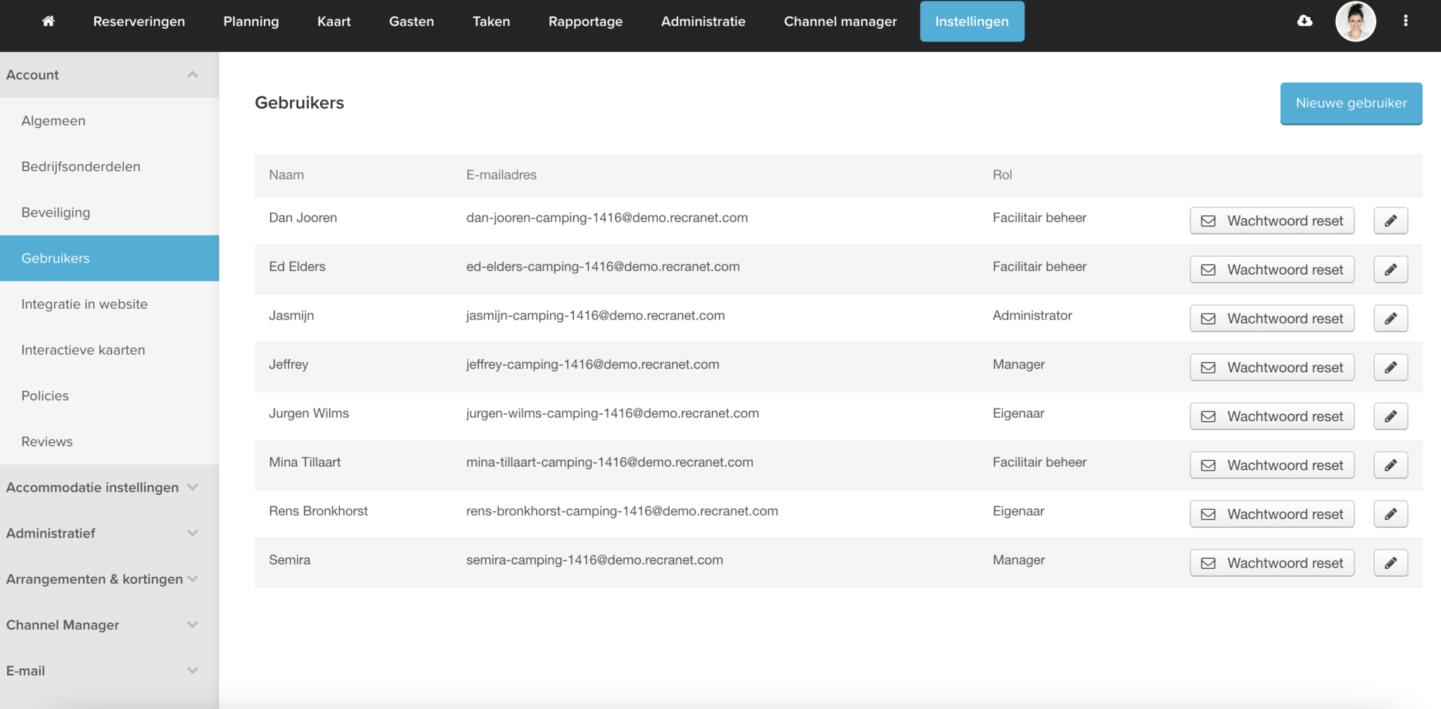Edit Jurgen Wilms using pencil icon

(x=1390, y=417)
